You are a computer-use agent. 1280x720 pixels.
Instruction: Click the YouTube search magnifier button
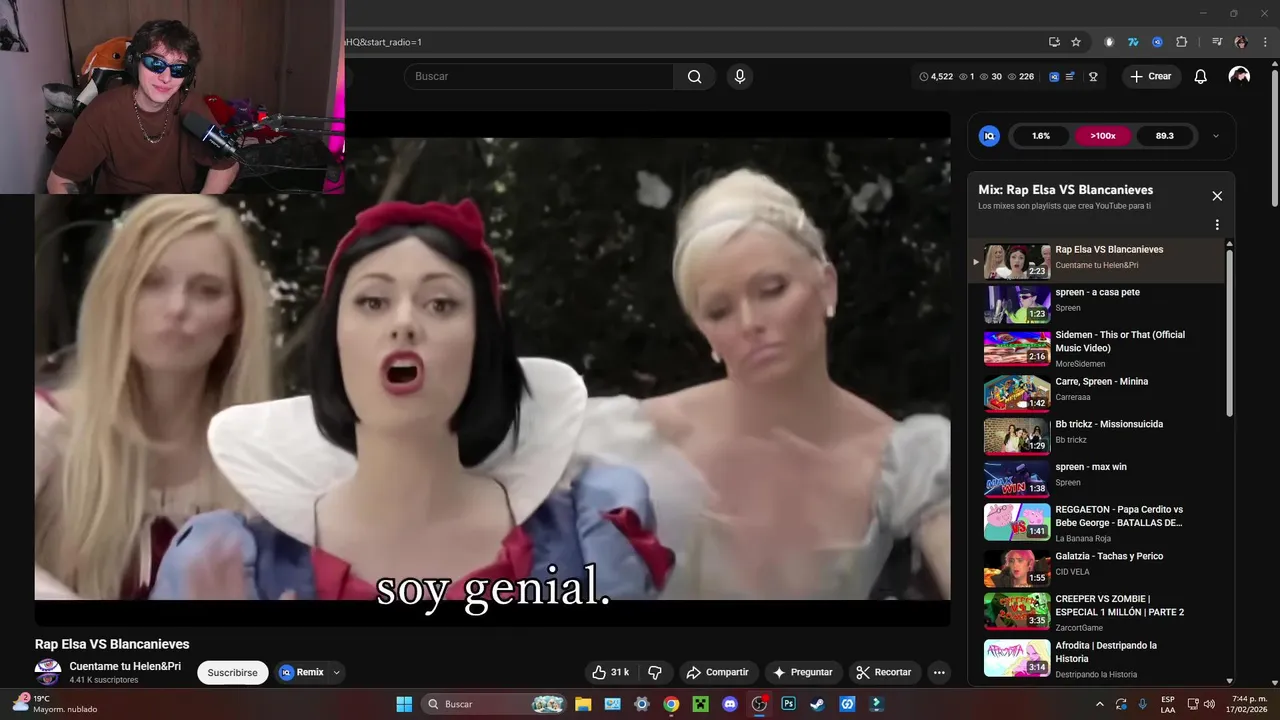click(x=694, y=77)
